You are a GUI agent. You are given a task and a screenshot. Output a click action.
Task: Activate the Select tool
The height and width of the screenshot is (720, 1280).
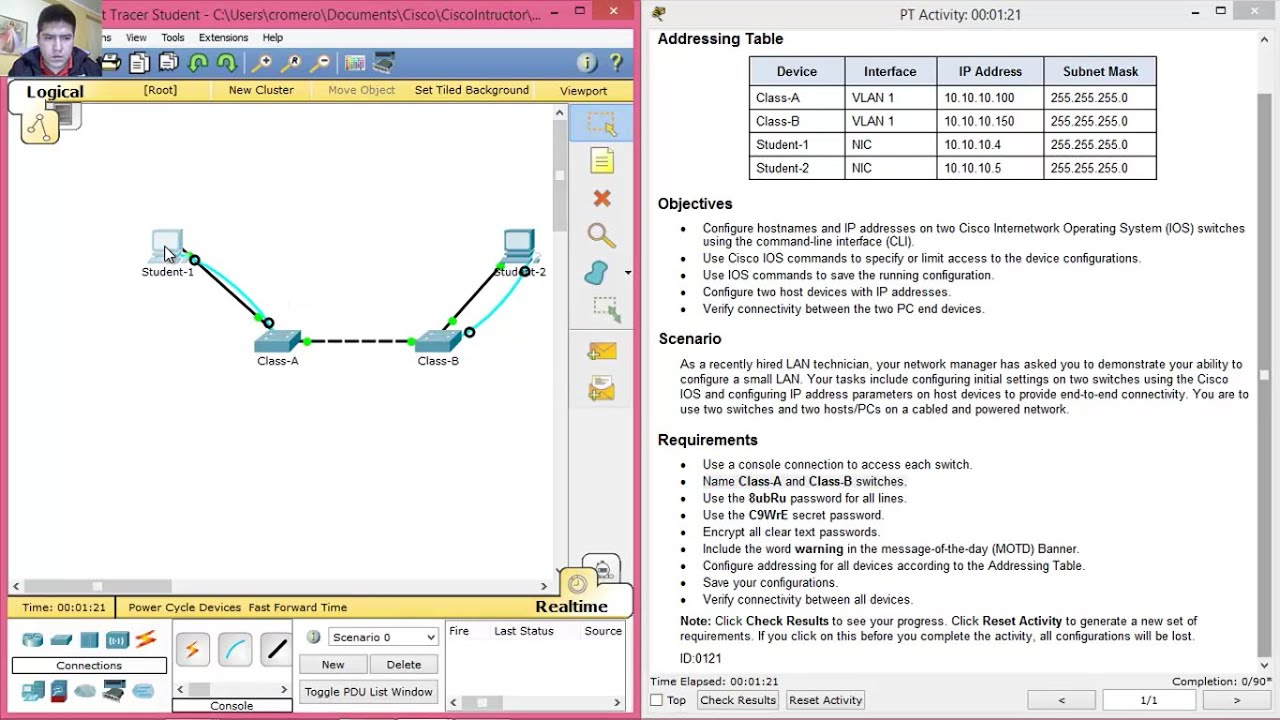pos(601,124)
